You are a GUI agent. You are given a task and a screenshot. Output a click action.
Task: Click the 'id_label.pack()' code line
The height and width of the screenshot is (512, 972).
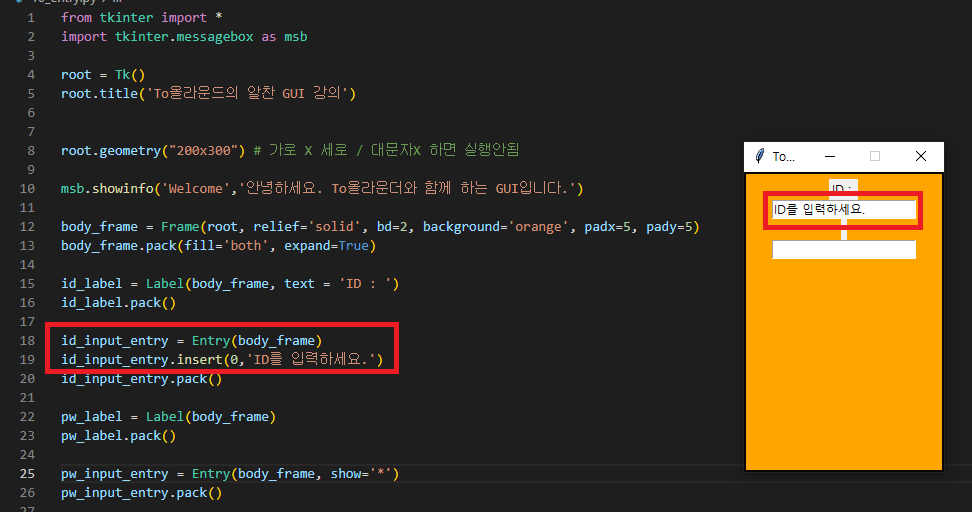(x=118, y=303)
